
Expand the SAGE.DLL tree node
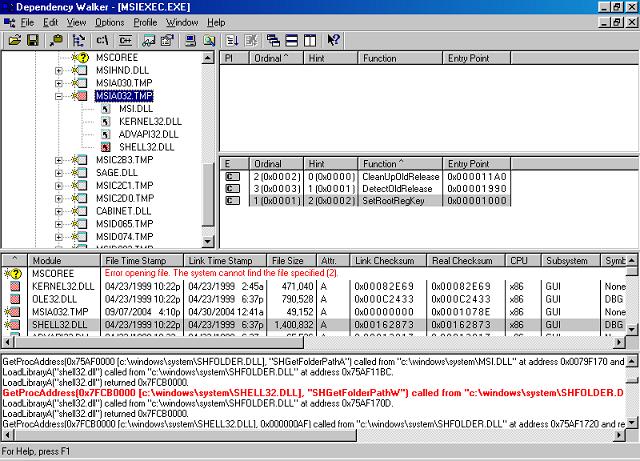click(x=59, y=173)
